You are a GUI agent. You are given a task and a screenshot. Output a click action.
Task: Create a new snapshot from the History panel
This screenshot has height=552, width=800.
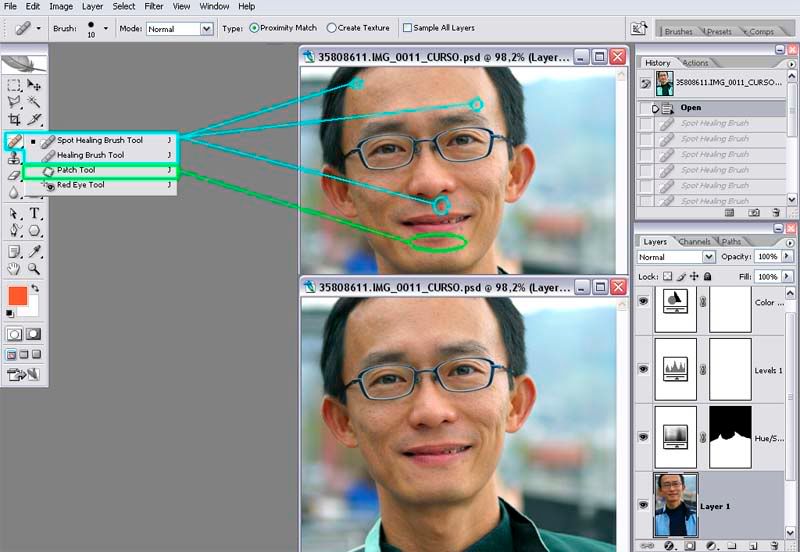pyautogui.click(x=753, y=212)
